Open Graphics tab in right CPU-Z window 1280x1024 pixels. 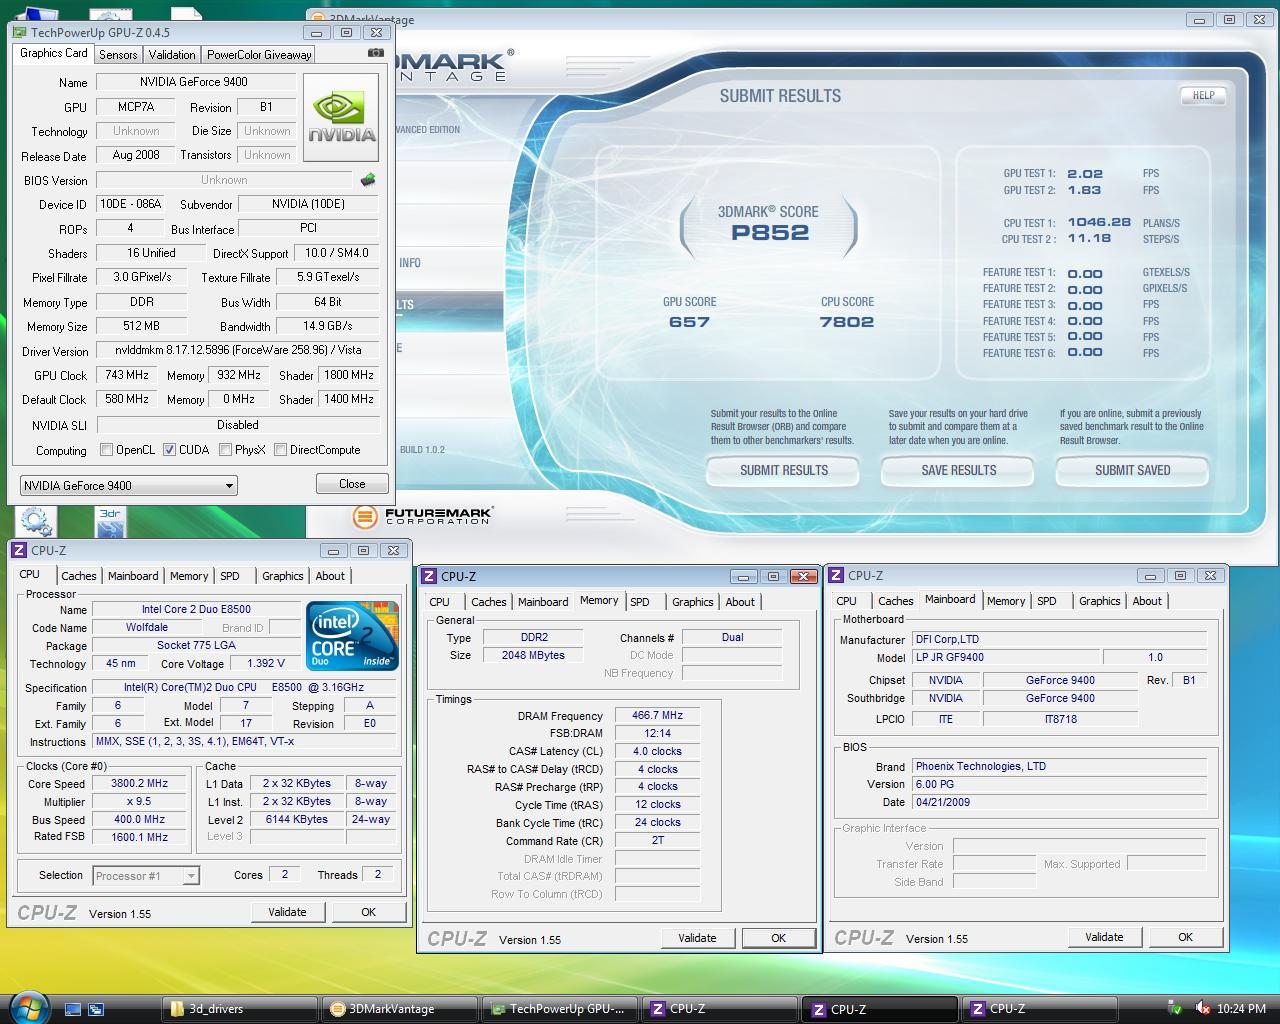(x=1100, y=601)
